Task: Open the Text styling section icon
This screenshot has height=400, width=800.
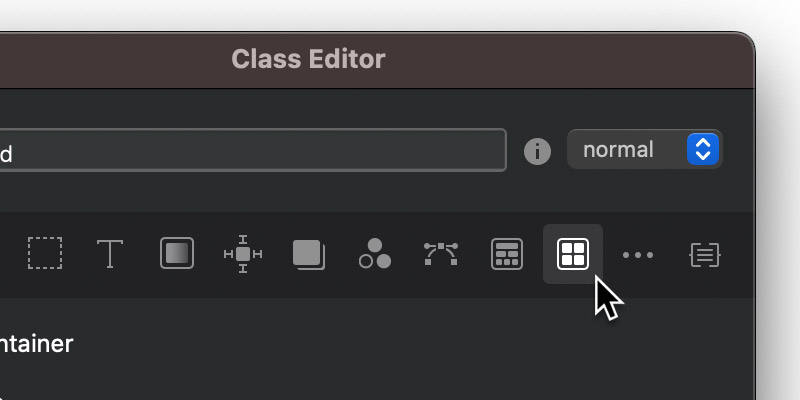Action: click(x=110, y=254)
